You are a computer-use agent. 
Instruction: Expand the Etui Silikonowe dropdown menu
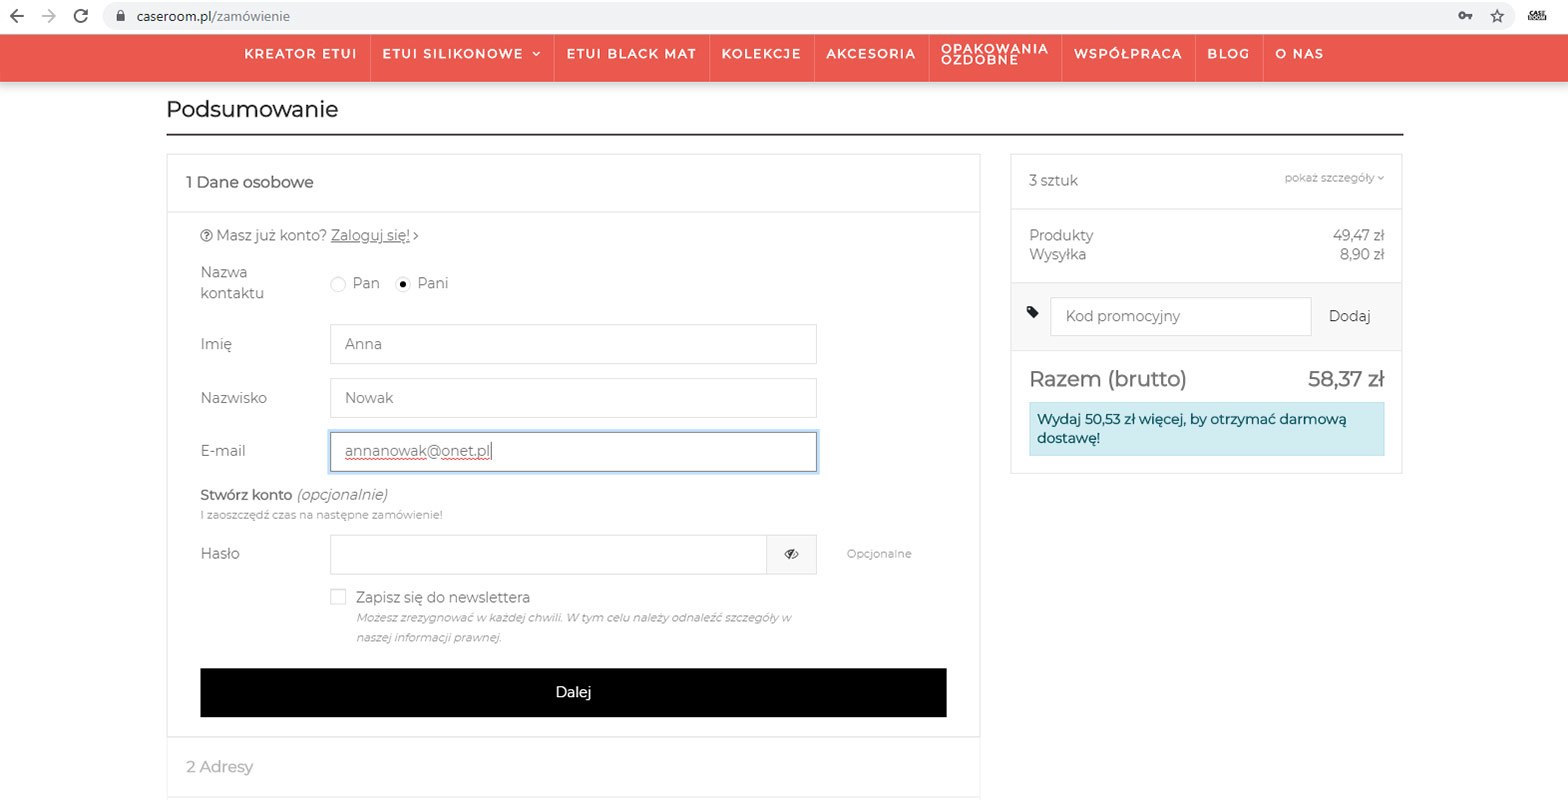461,54
